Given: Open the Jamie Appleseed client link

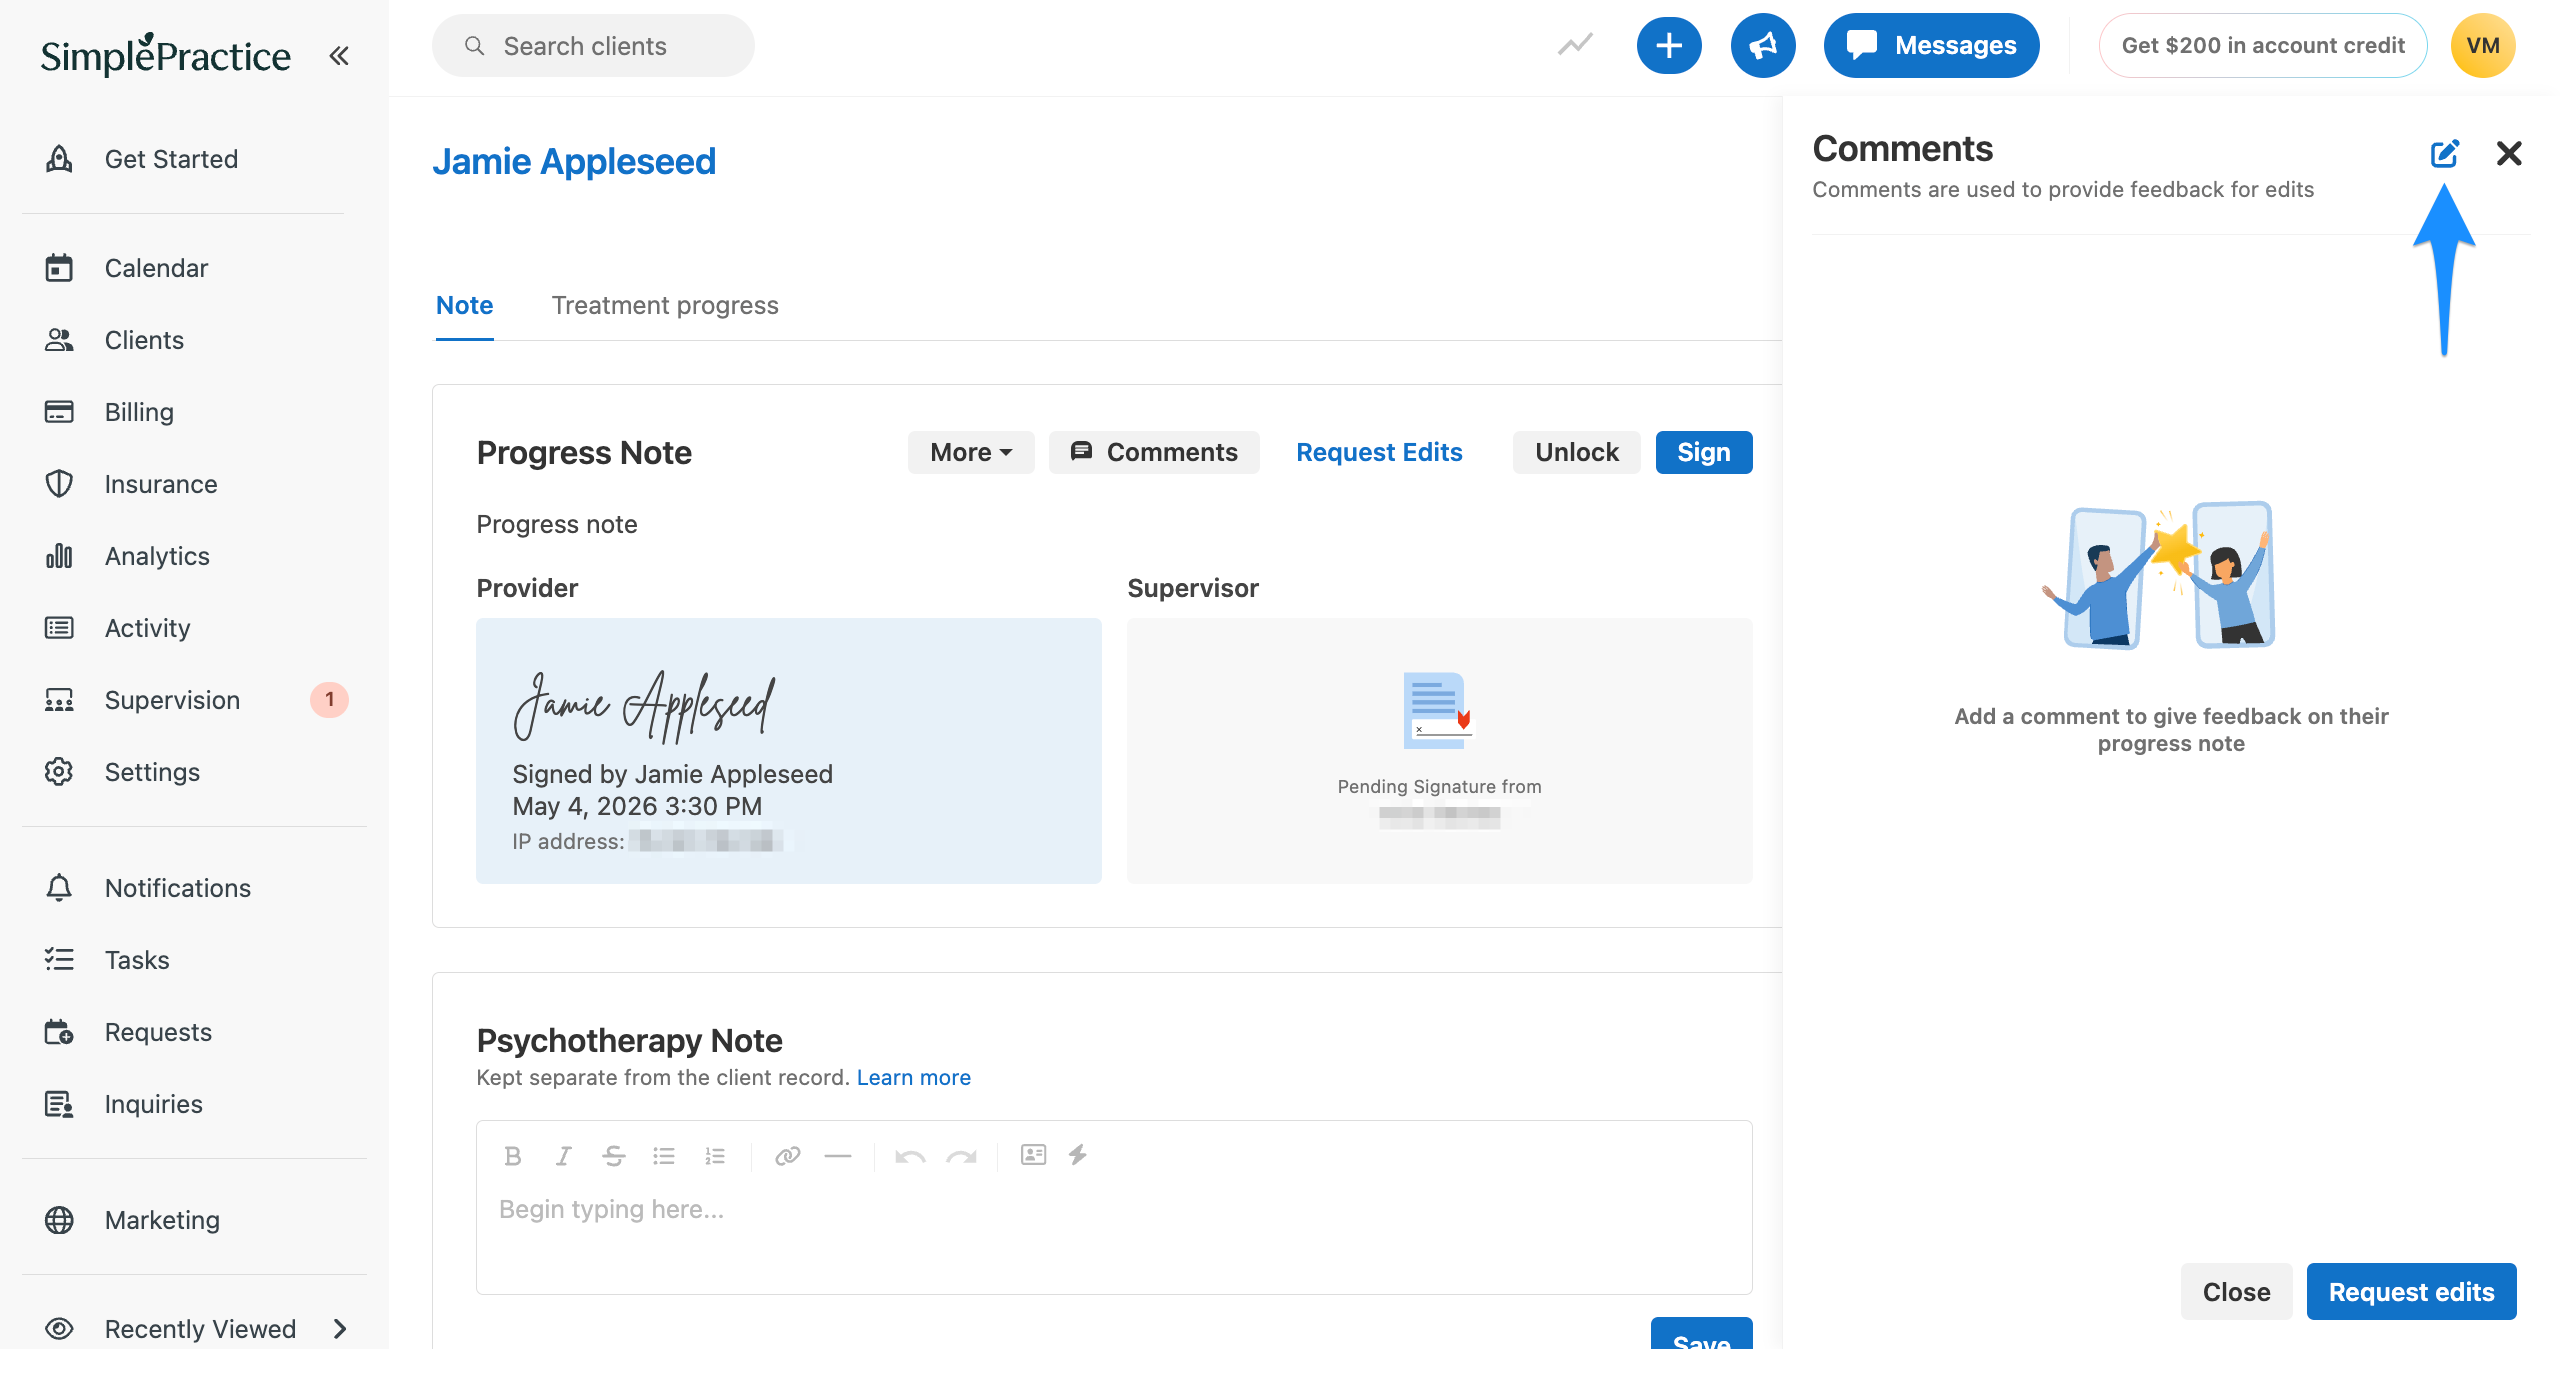Looking at the screenshot, I should tap(574, 161).
